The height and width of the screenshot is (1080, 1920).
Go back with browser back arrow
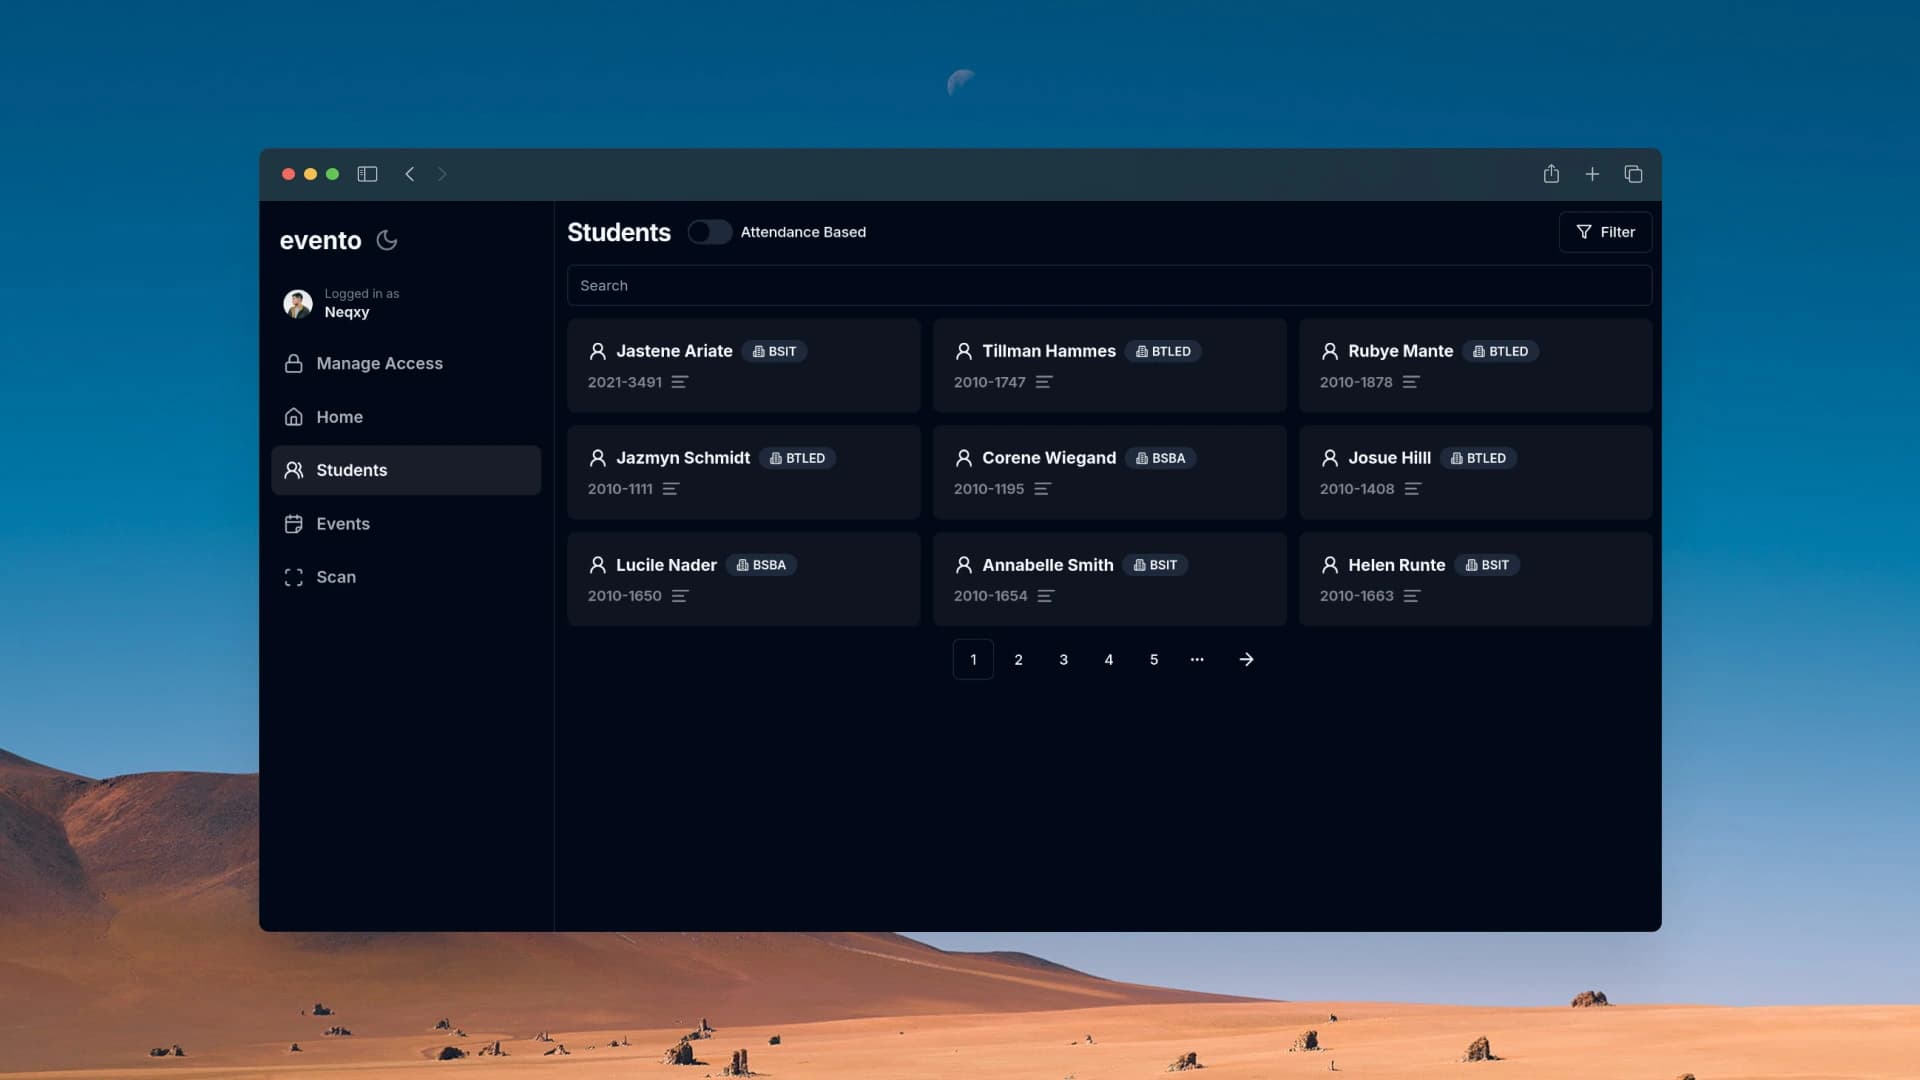coord(410,174)
